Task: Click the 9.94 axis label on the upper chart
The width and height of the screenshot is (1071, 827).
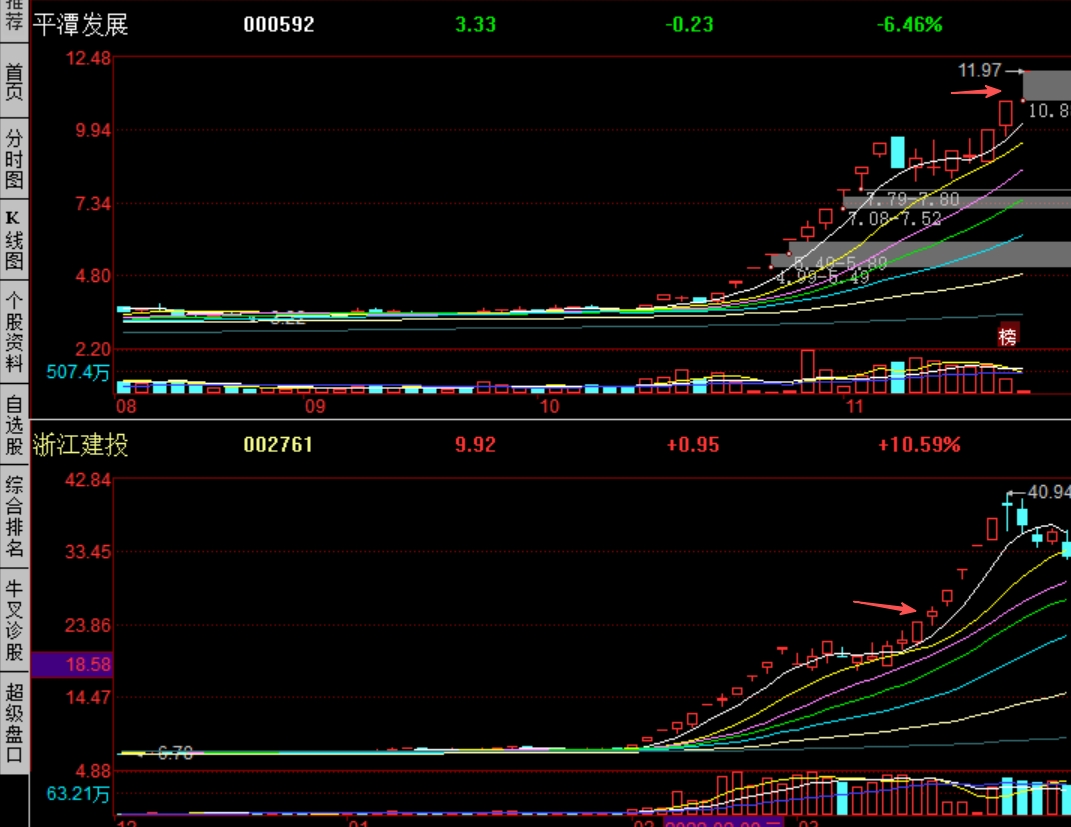Action: pos(94,130)
